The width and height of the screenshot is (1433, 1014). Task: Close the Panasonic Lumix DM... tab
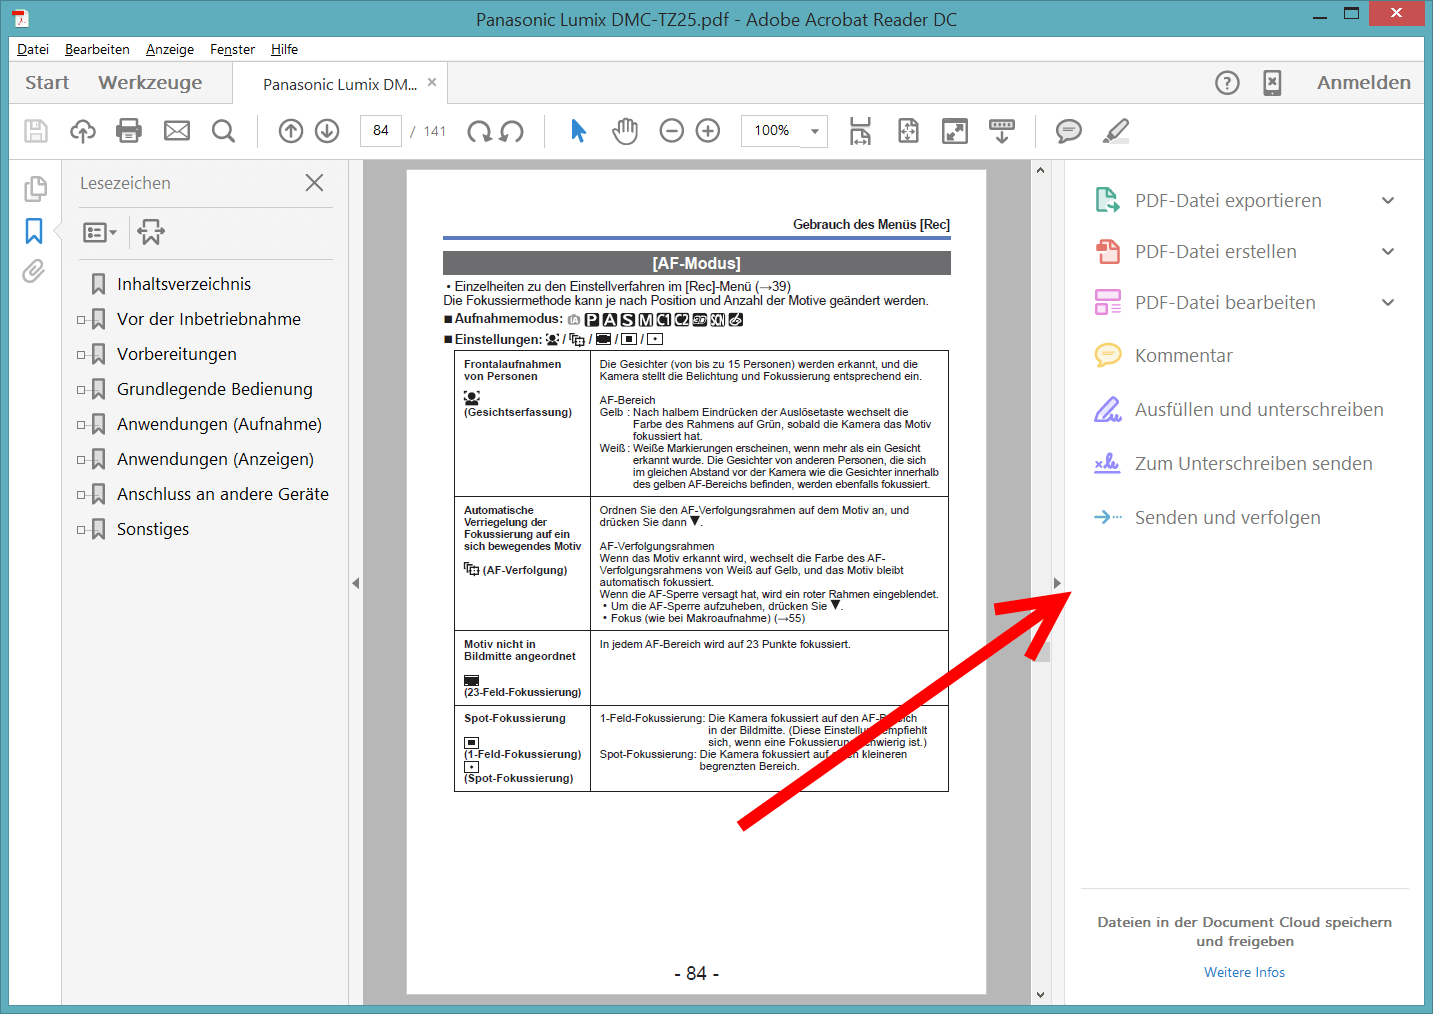point(432,83)
